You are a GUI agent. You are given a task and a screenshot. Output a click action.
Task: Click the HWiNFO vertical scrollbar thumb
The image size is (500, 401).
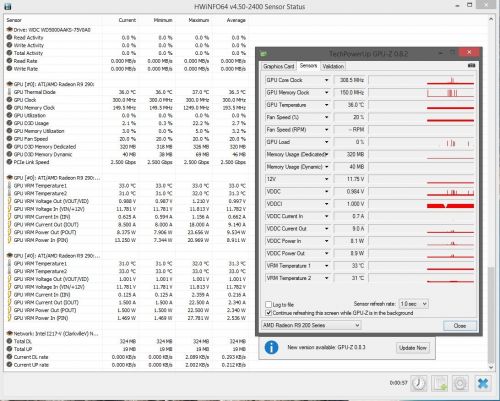click(x=491, y=315)
